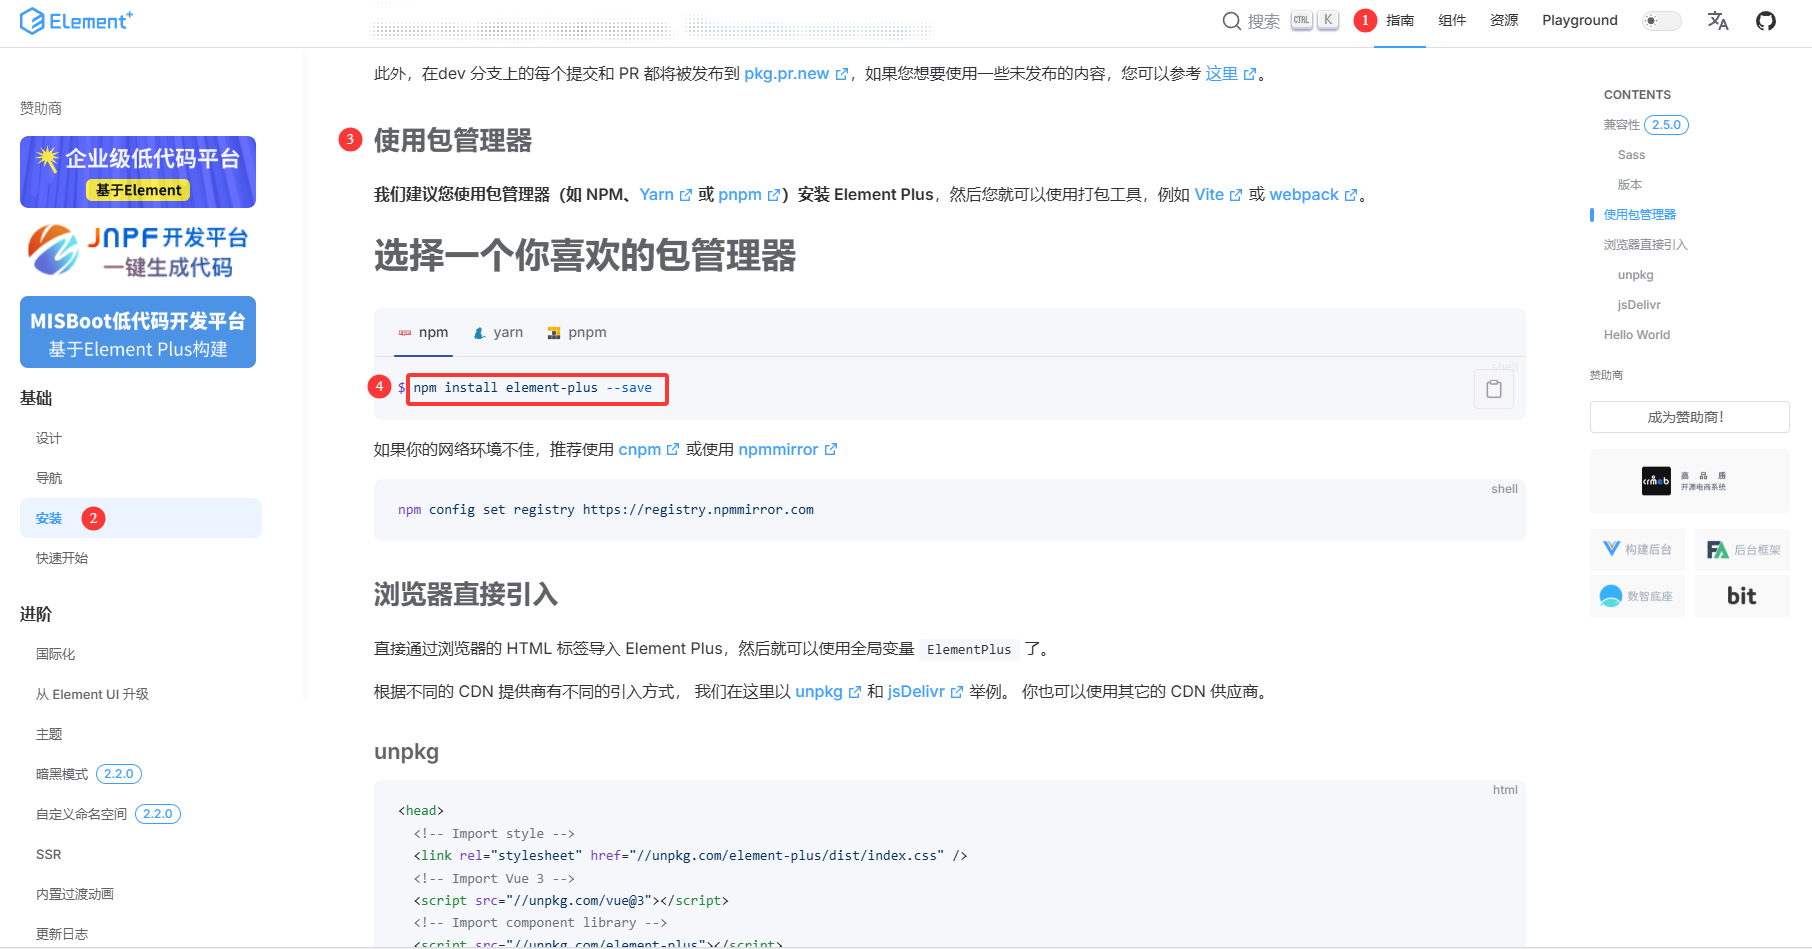Open the Vite link
The height and width of the screenshot is (949, 1812).
click(x=1218, y=195)
